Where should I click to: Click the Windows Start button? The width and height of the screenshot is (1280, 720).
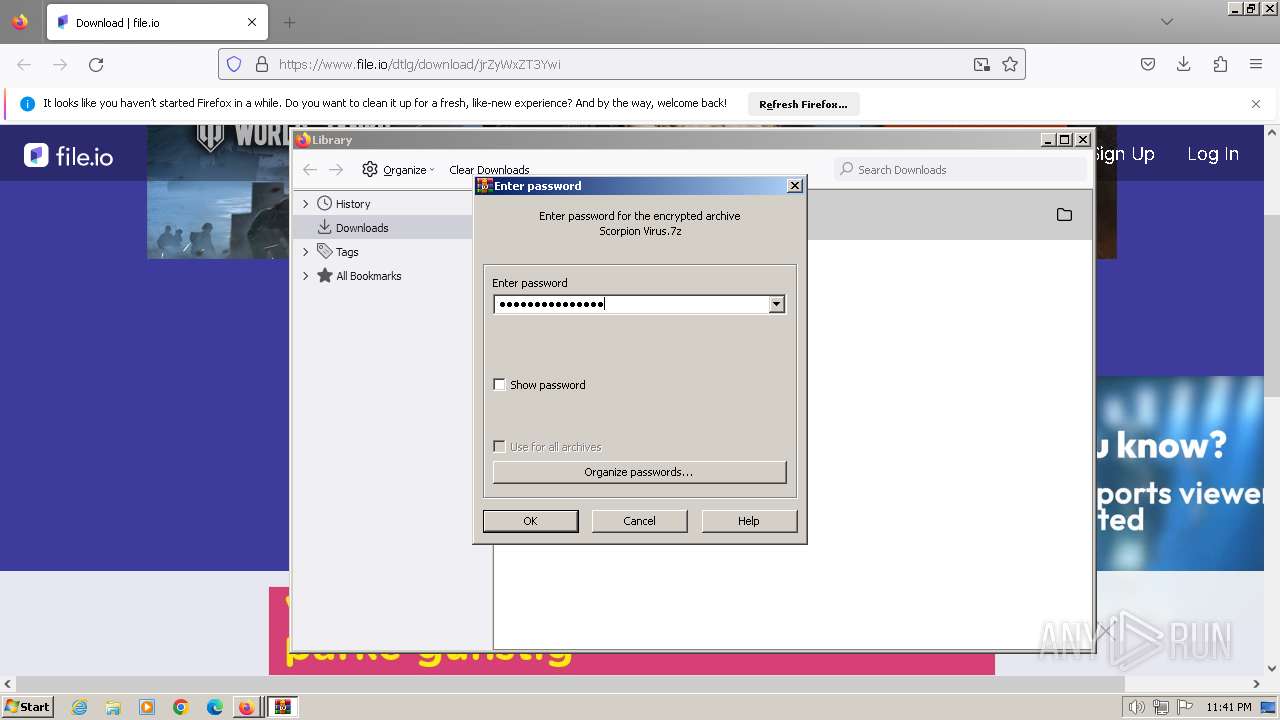28,706
